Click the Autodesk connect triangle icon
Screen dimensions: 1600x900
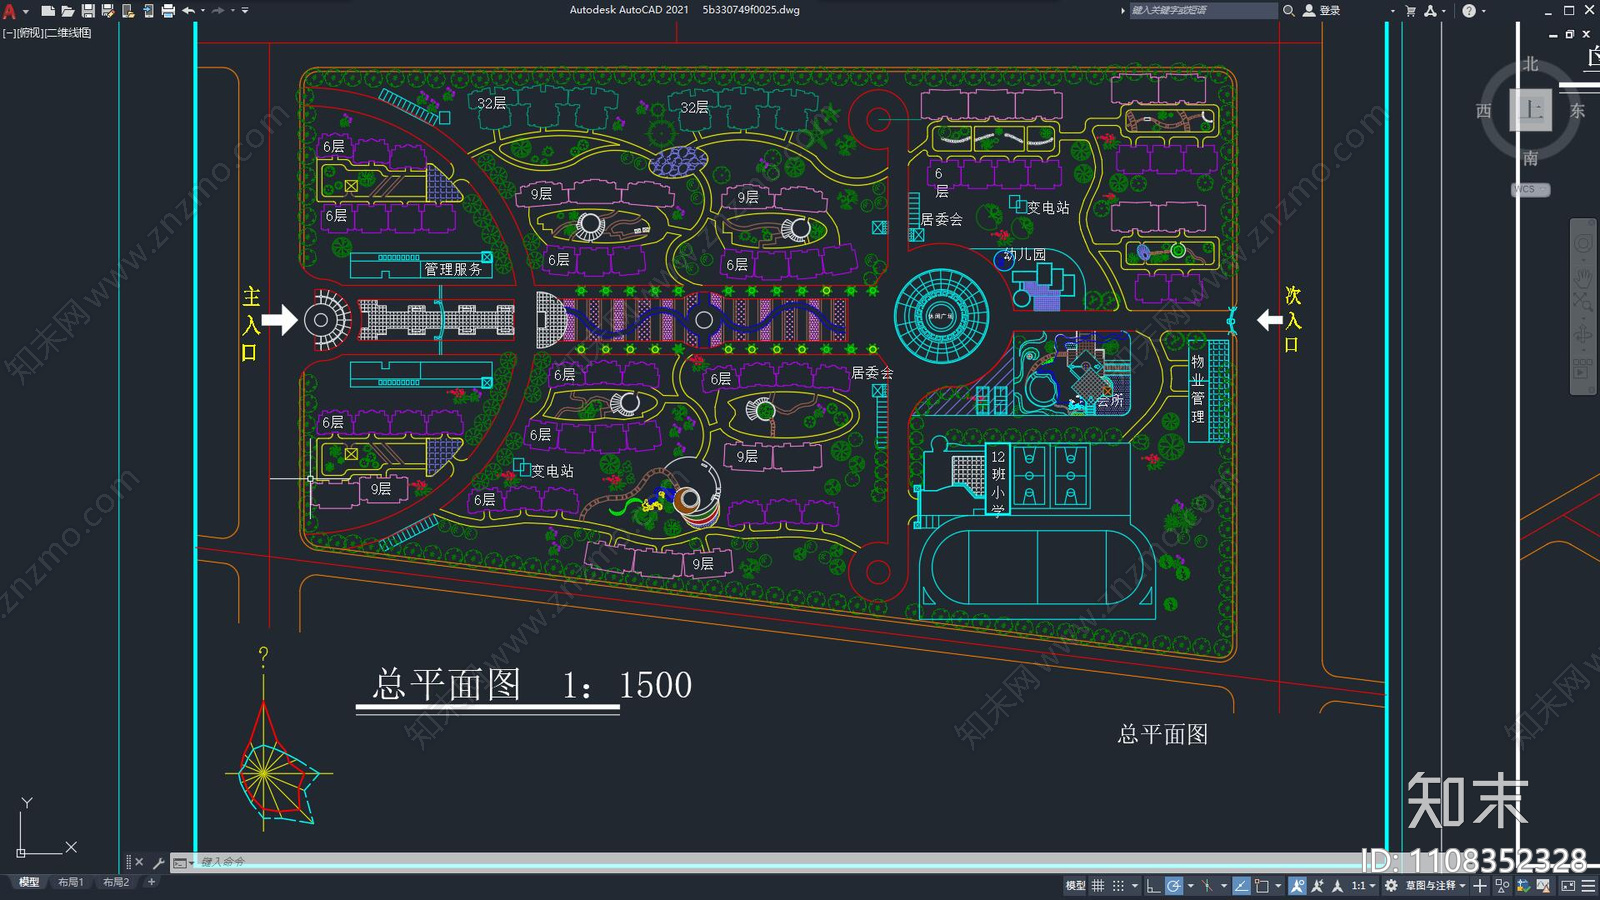click(x=1430, y=11)
